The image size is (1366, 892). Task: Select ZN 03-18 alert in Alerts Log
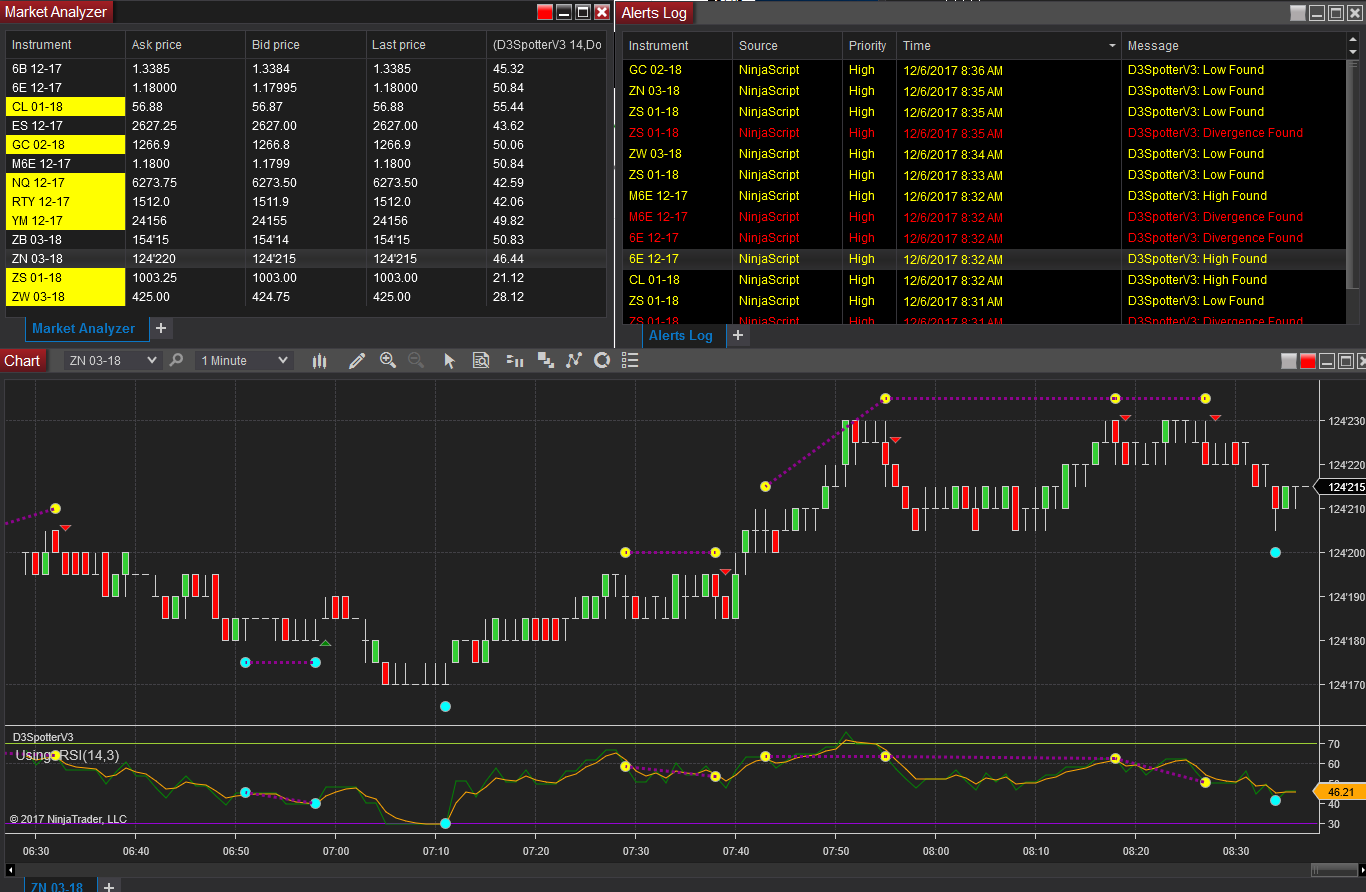tap(985, 91)
